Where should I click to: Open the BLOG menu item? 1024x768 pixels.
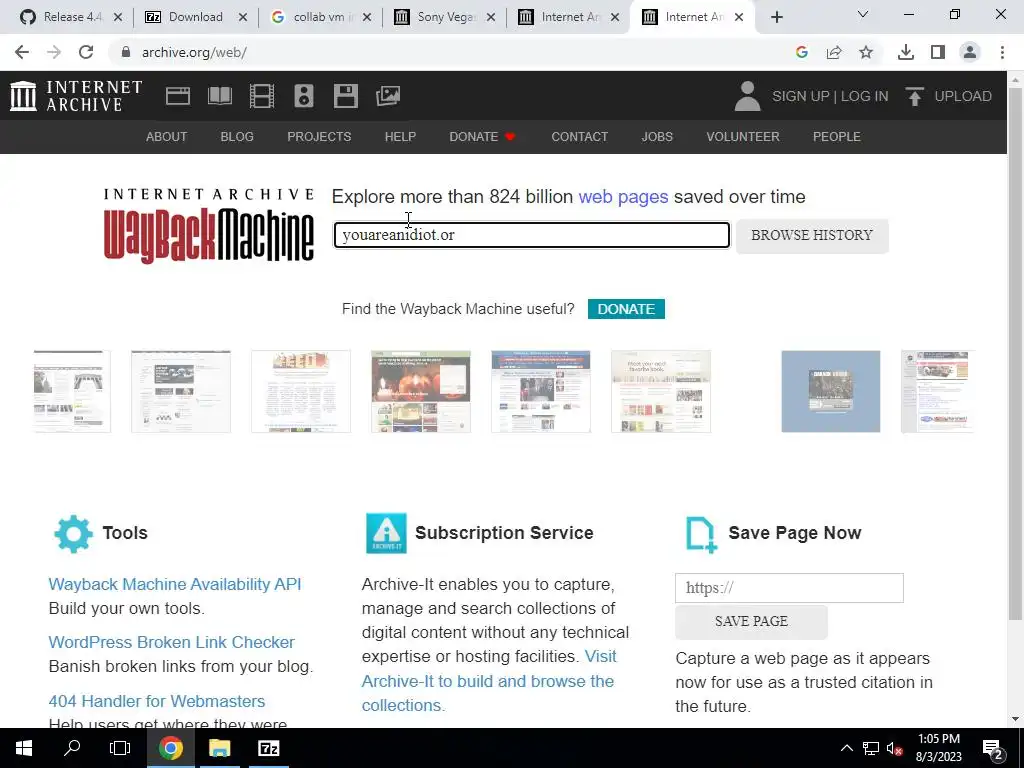pyautogui.click(x=237, y=136)
